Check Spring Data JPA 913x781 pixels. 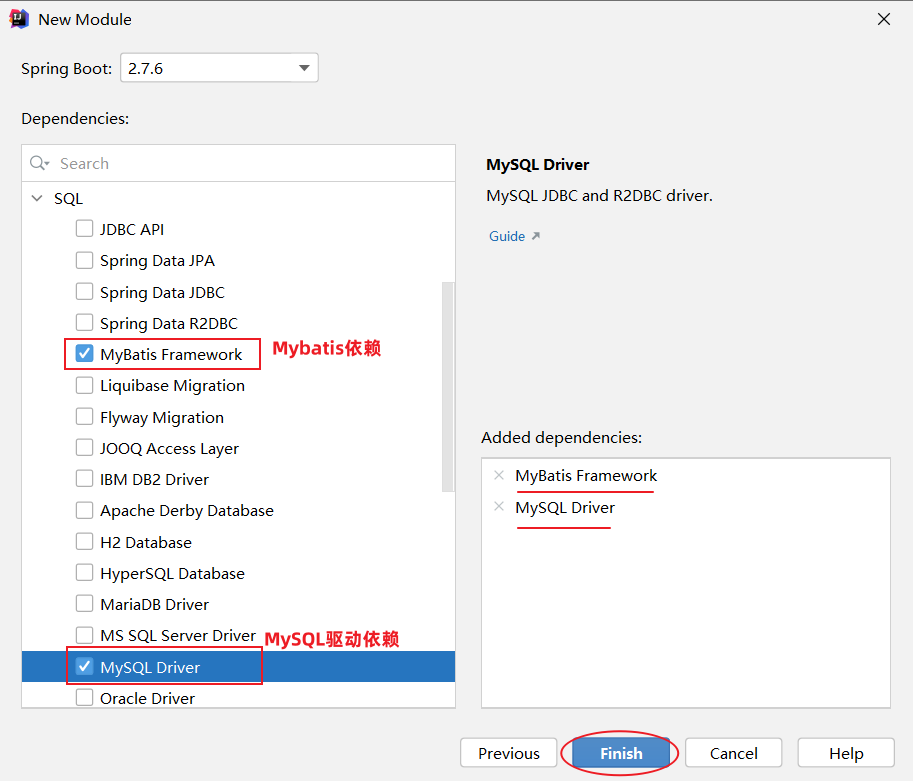[85, 260]
